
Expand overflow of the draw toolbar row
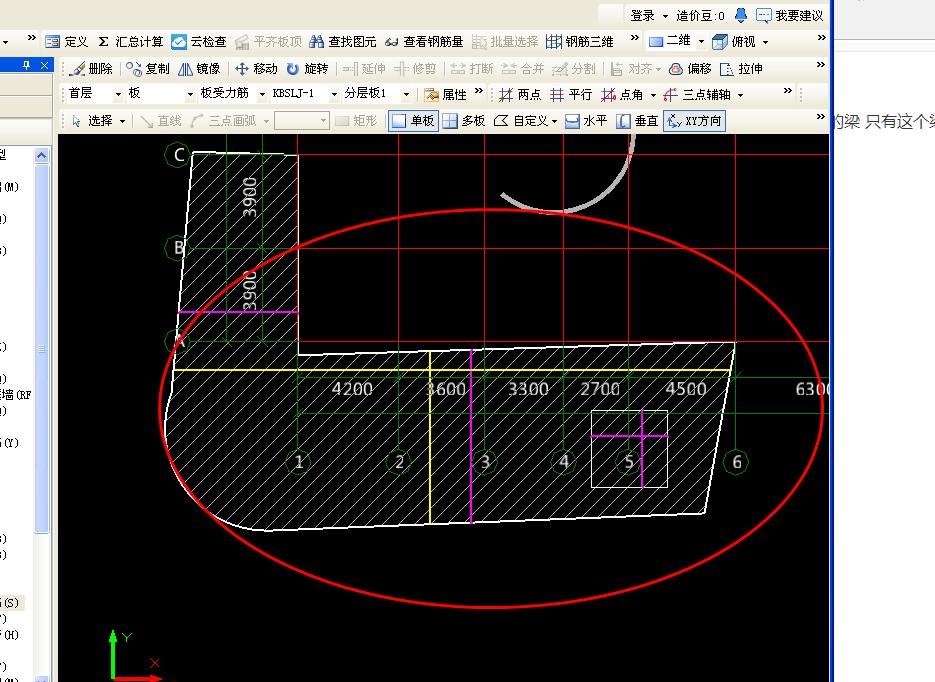coord(821,116)
